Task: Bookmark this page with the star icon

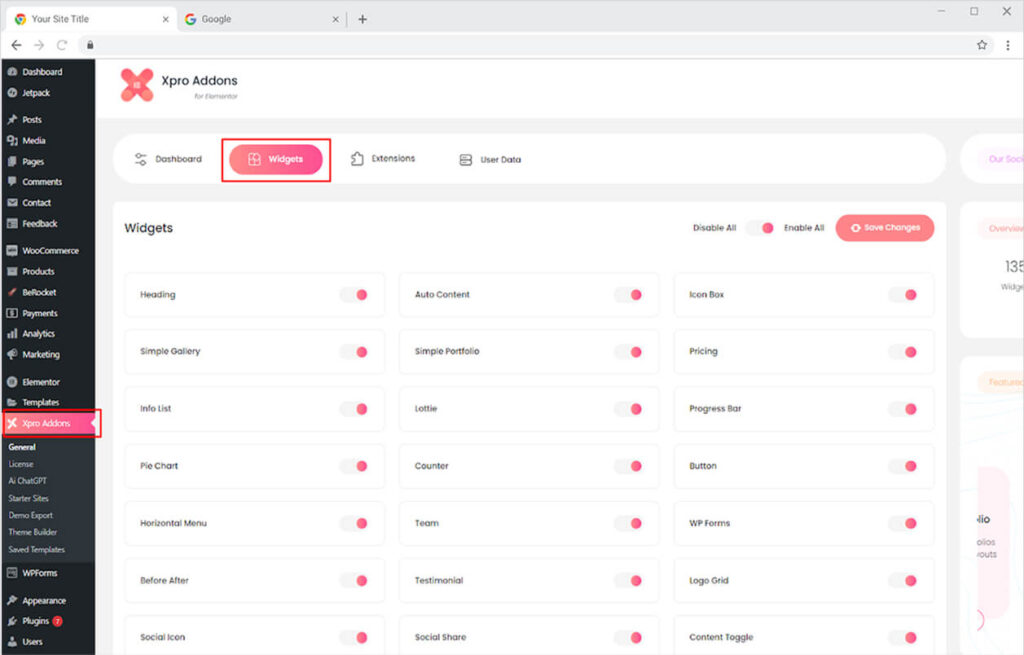Action: coord(982,45)
